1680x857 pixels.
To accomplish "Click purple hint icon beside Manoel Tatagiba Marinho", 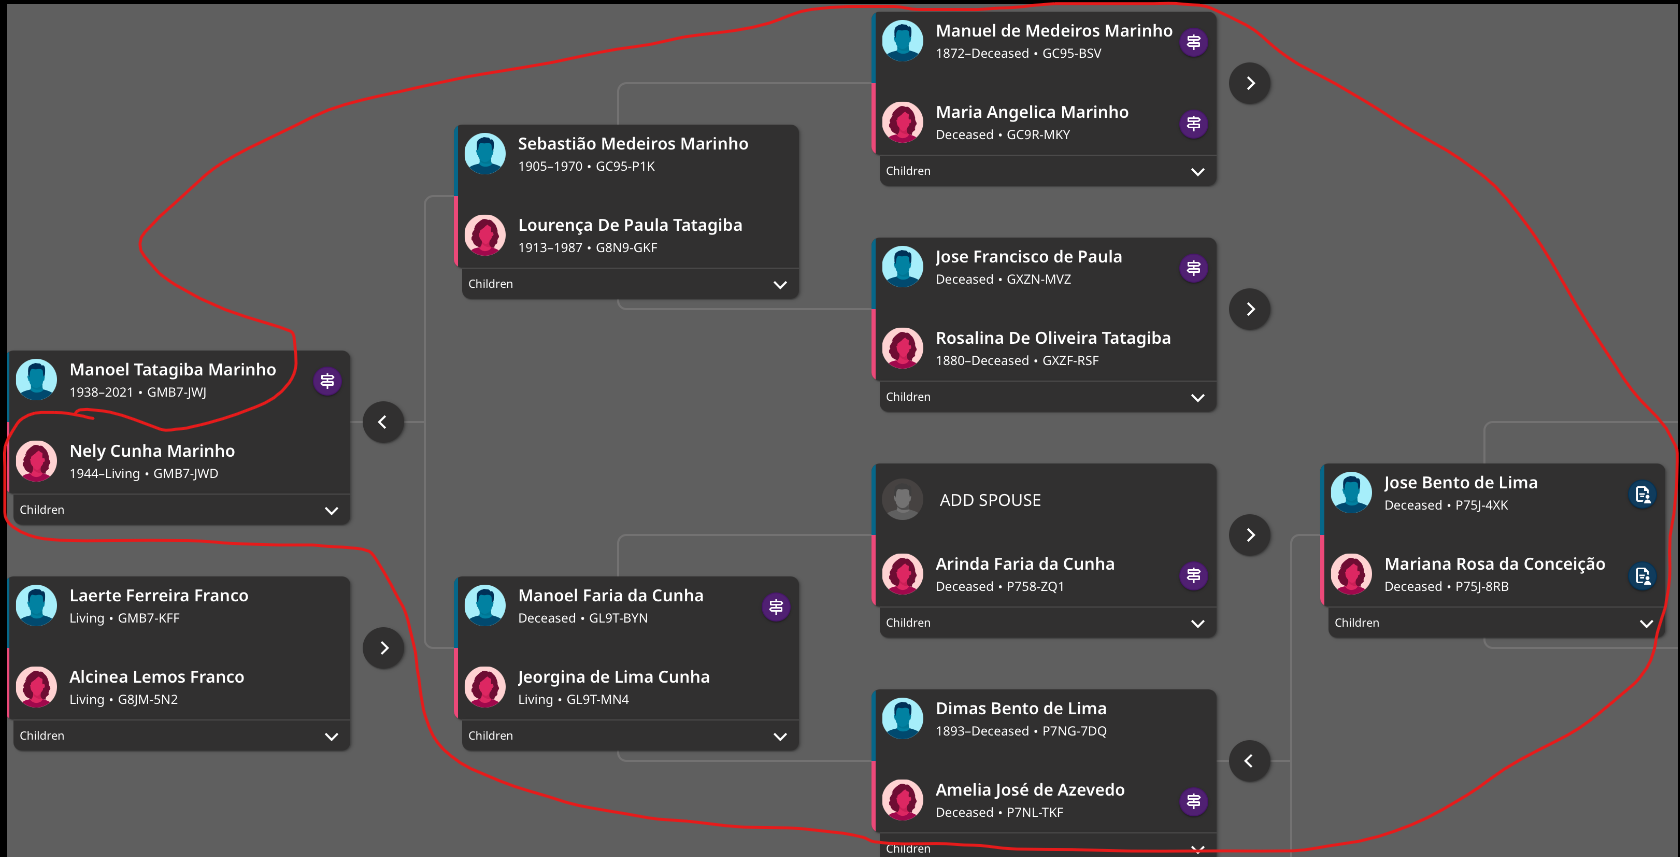I will (x=327, y=381).
